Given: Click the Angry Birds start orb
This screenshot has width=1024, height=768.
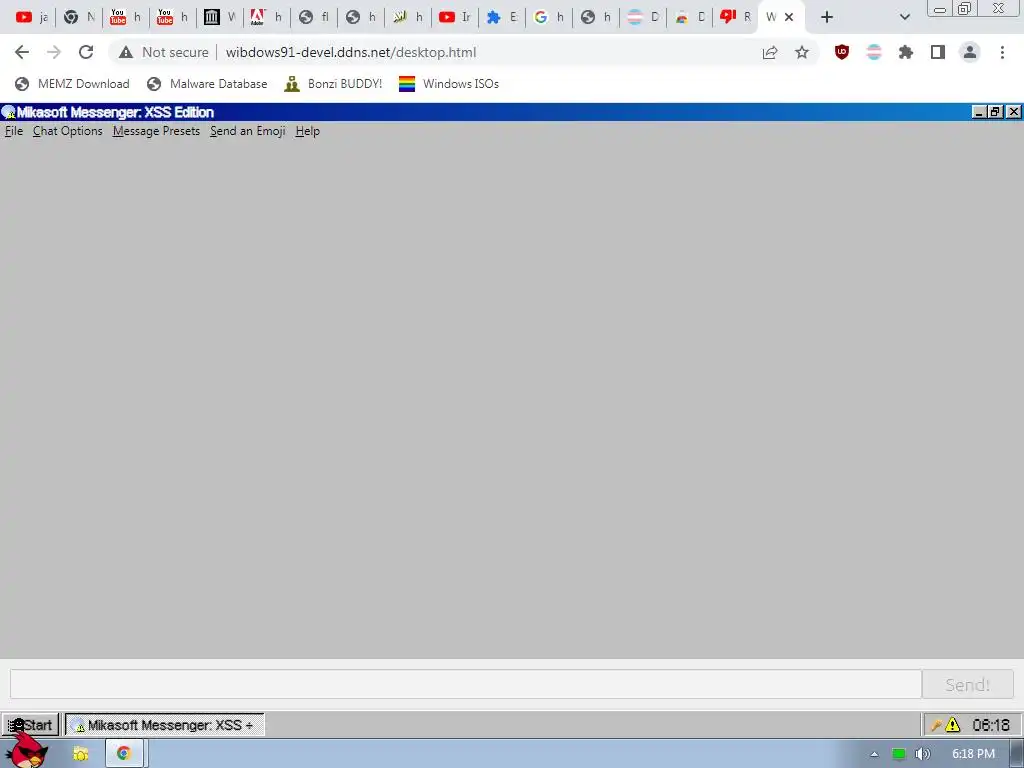Looking at the screenshot, I should [26, 752].
